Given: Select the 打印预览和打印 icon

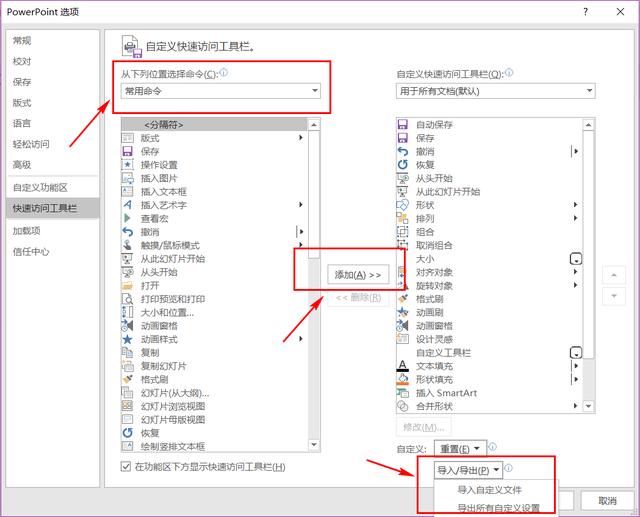Looking at the screenshot, I should 127,299.
